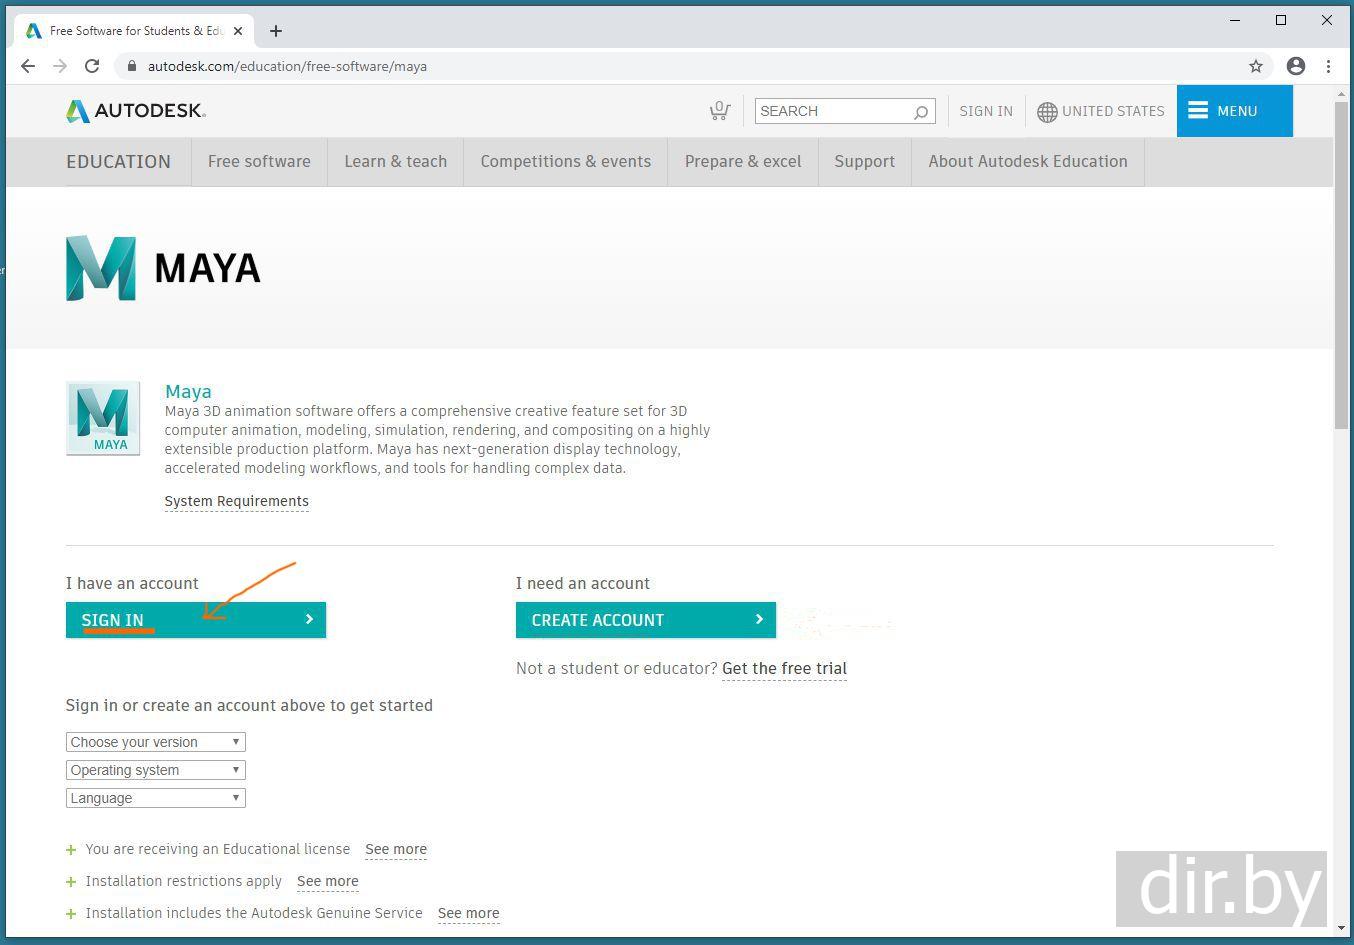Go back to the previous page
The height and width of the screenshot is (945, 1354).
pos(28,66)
